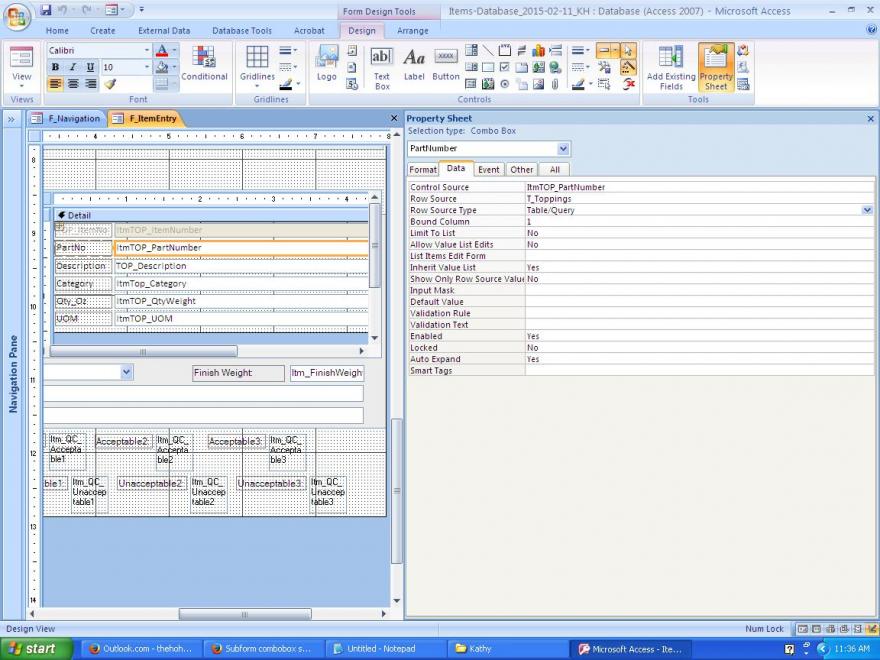Select the Label control
The height and width of the screenshot is (660, 880).
pyautogui.click(x=414, y=63)
